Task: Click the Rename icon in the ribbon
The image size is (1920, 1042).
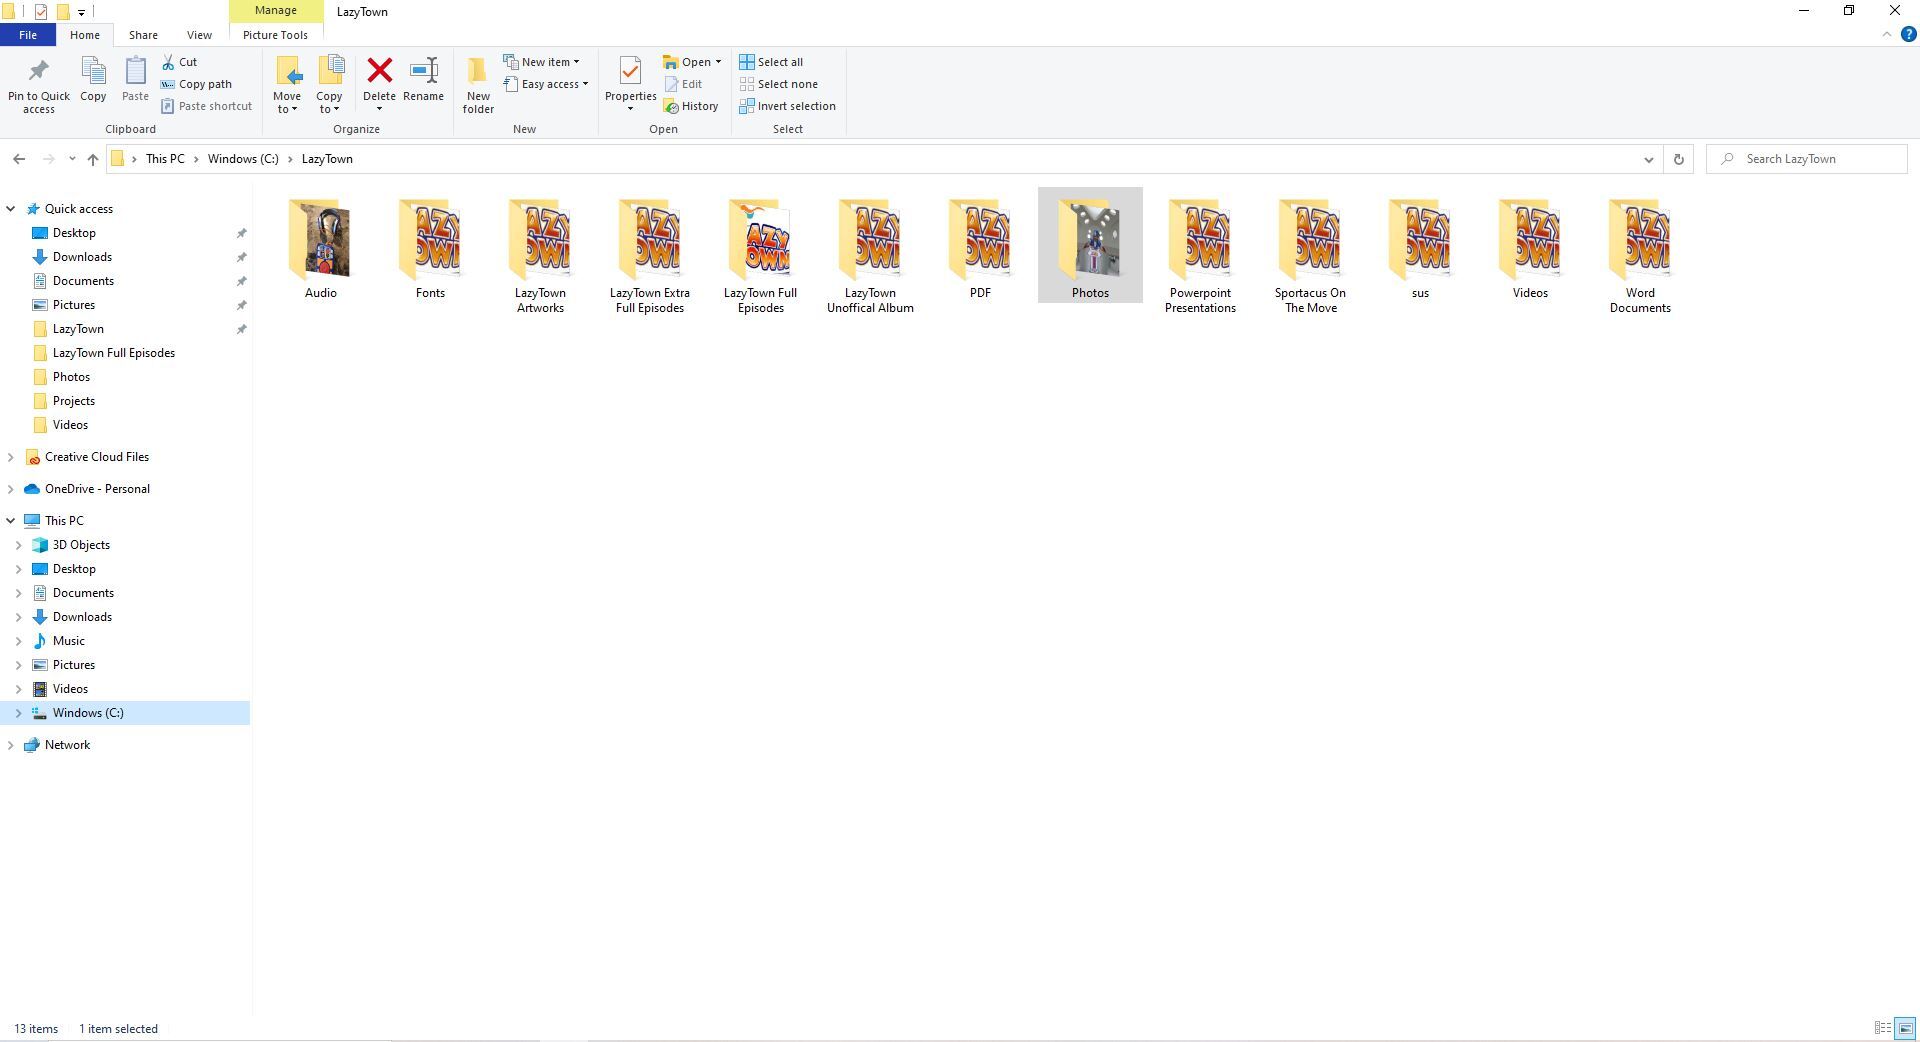Action: (423, 72)
